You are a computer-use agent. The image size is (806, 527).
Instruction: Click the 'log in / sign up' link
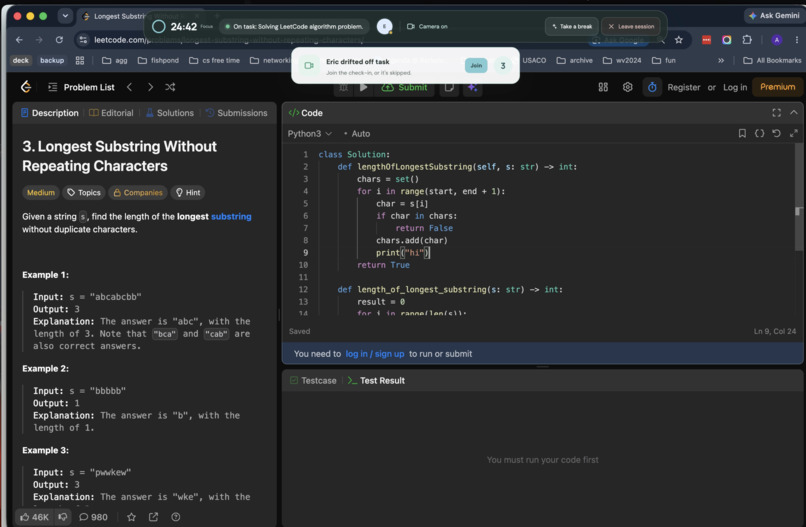click(375, 354)
